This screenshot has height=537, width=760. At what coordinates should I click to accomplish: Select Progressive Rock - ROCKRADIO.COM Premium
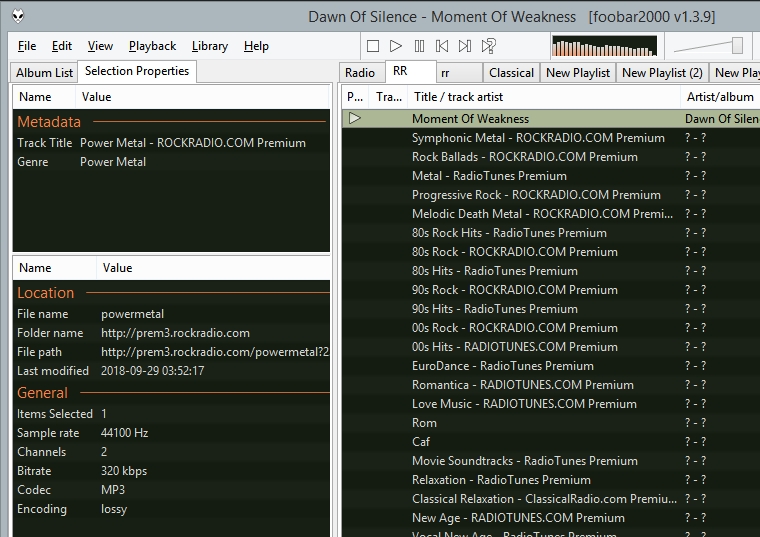tap(551, 194)
